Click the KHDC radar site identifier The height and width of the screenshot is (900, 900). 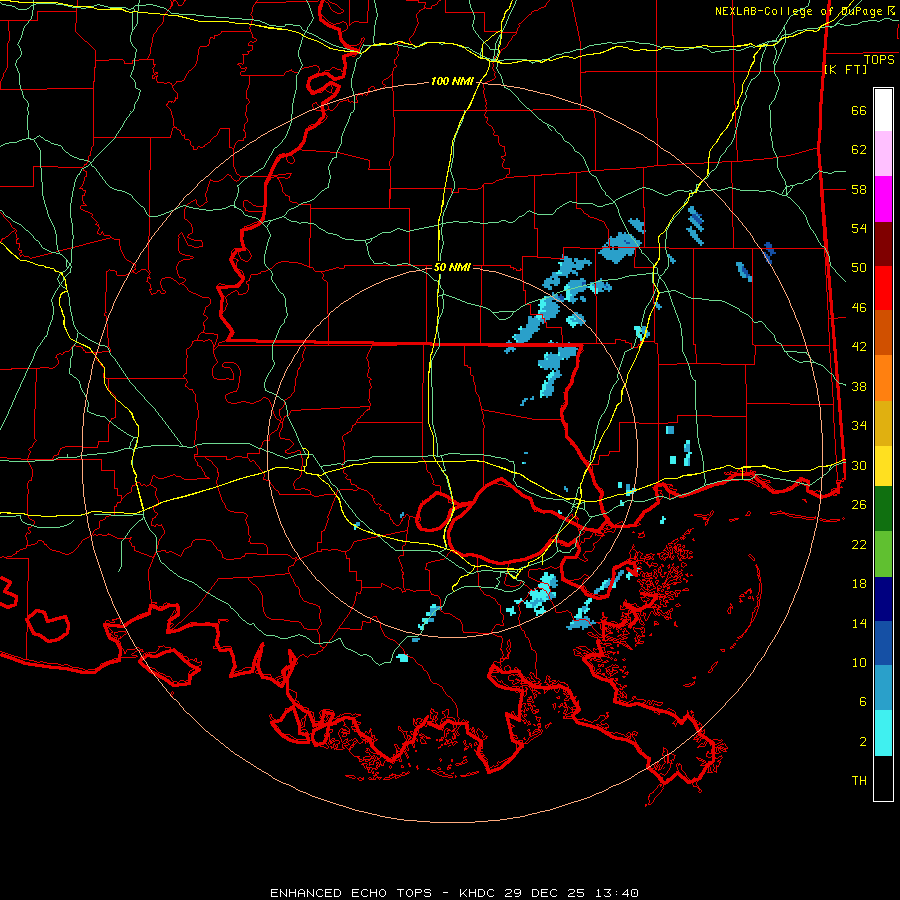point(479,893)
